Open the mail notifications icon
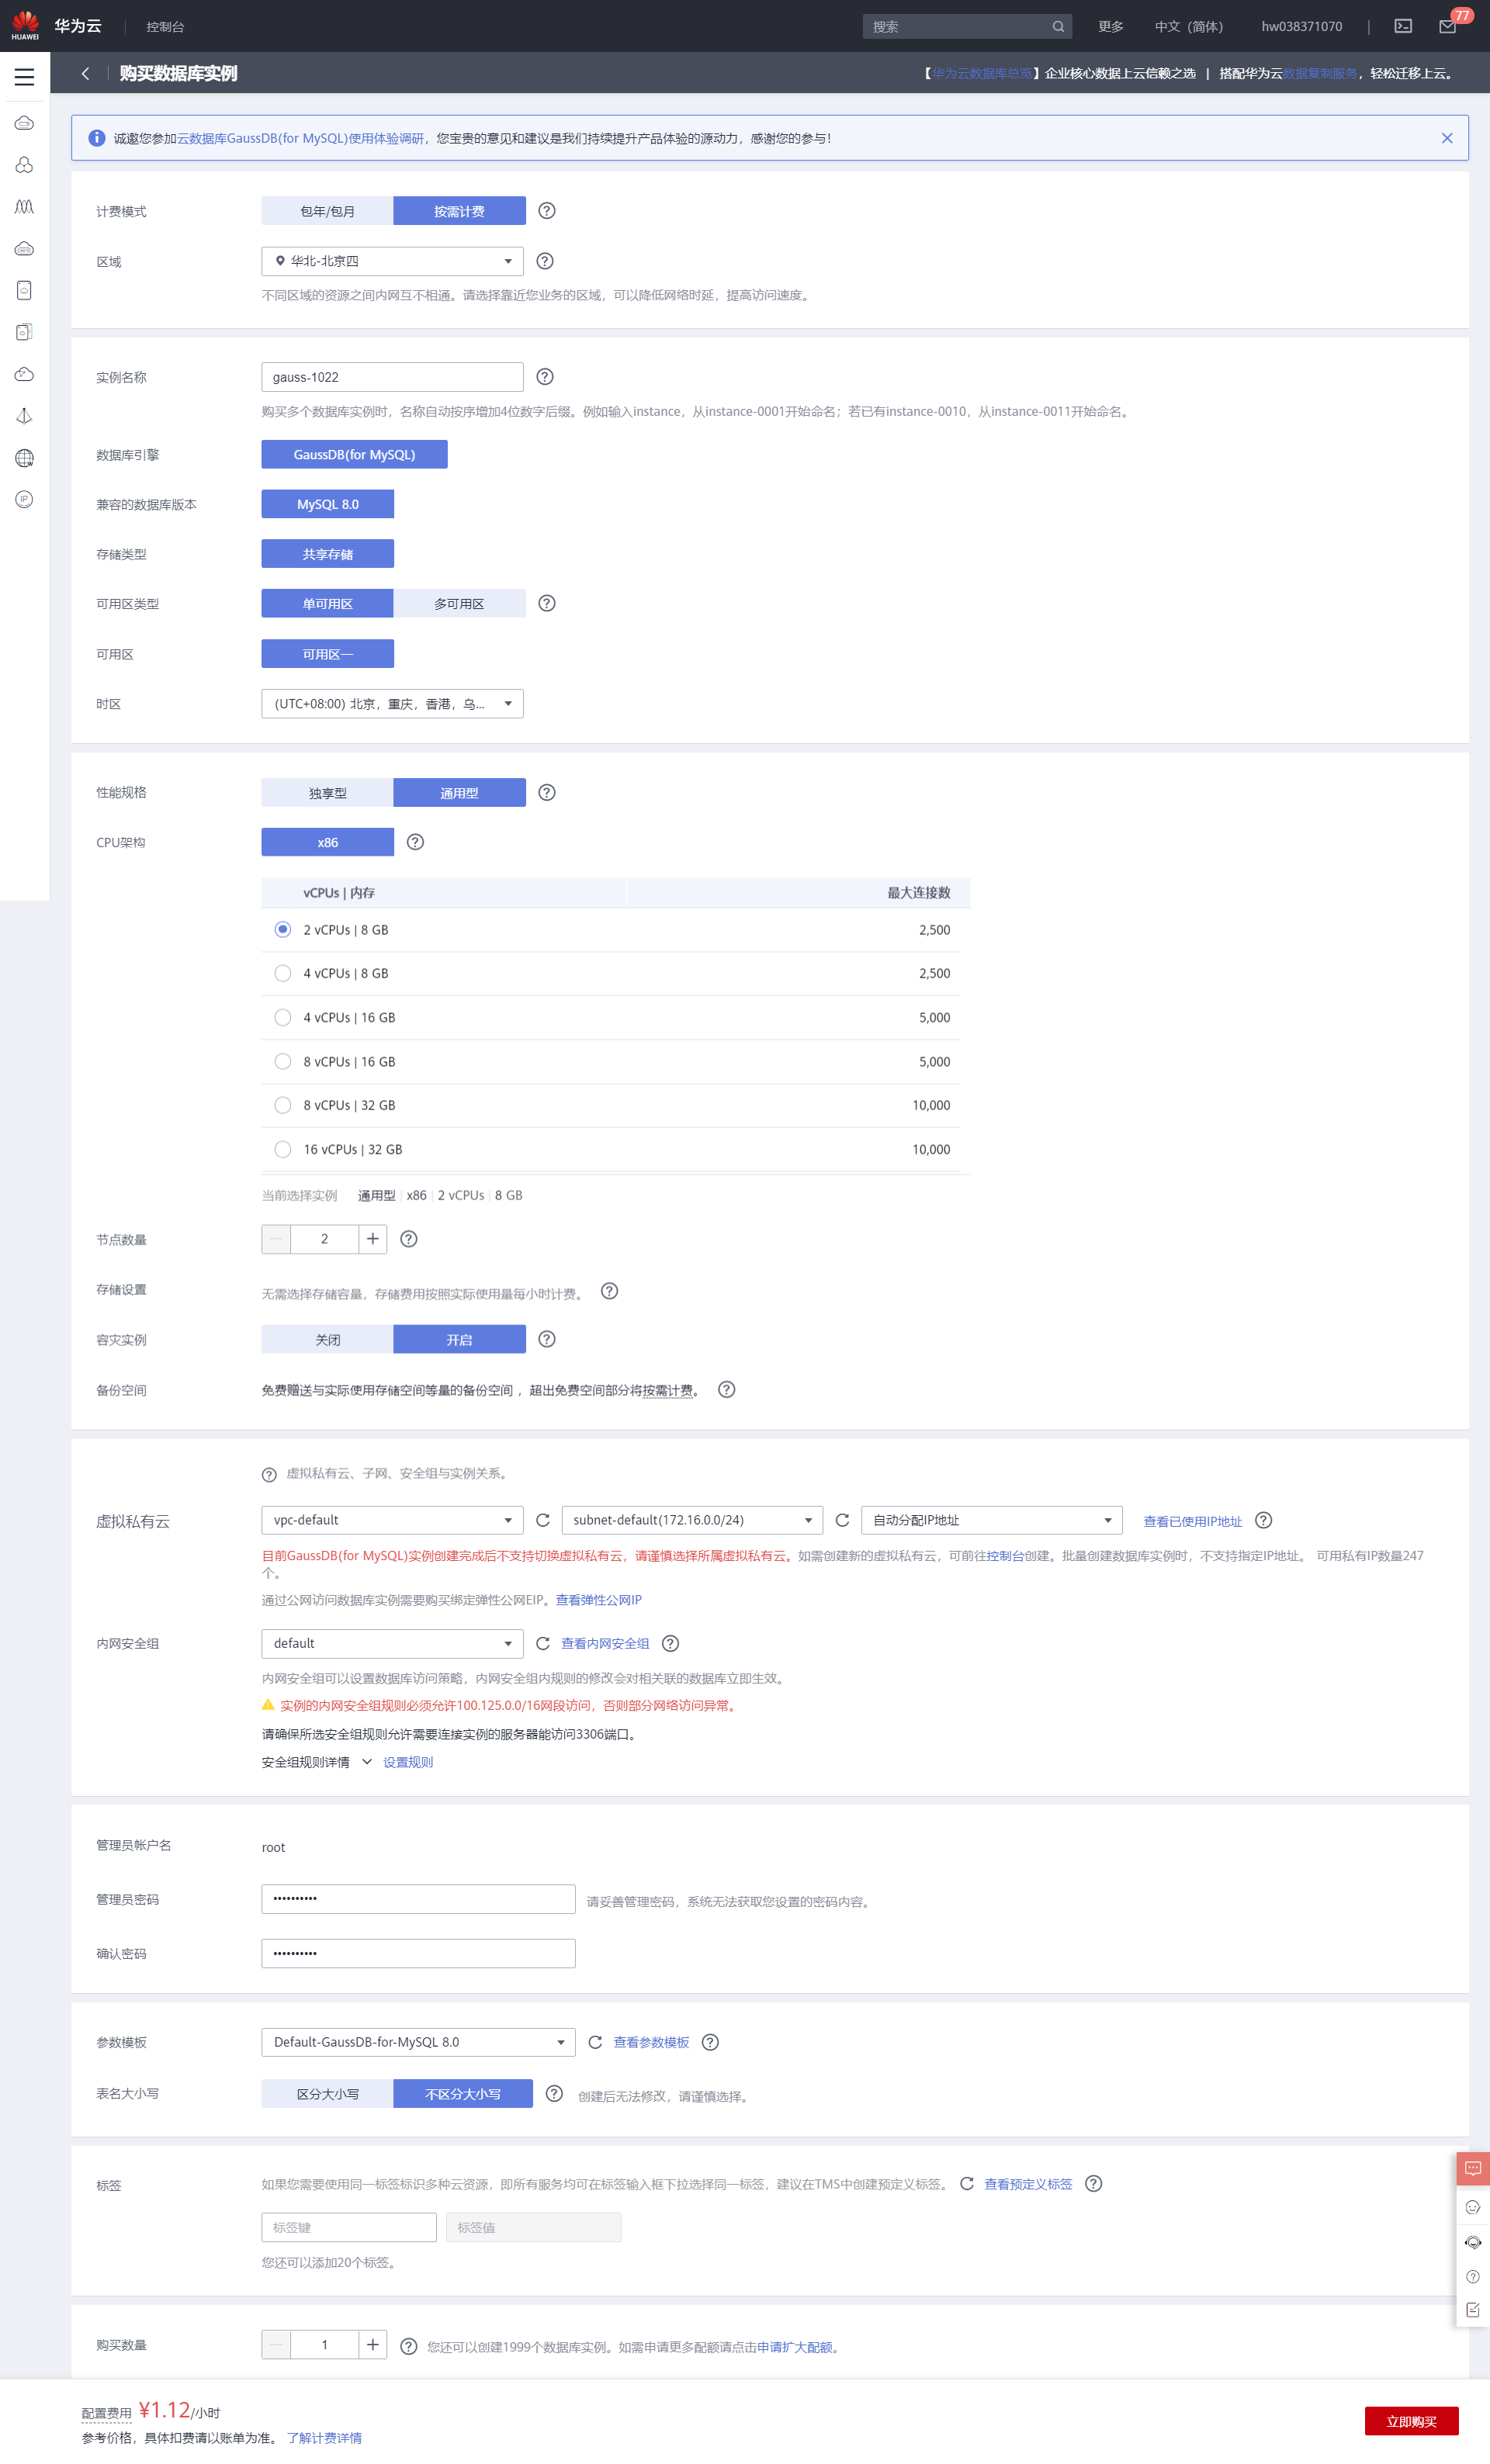 coord(1447,26)
